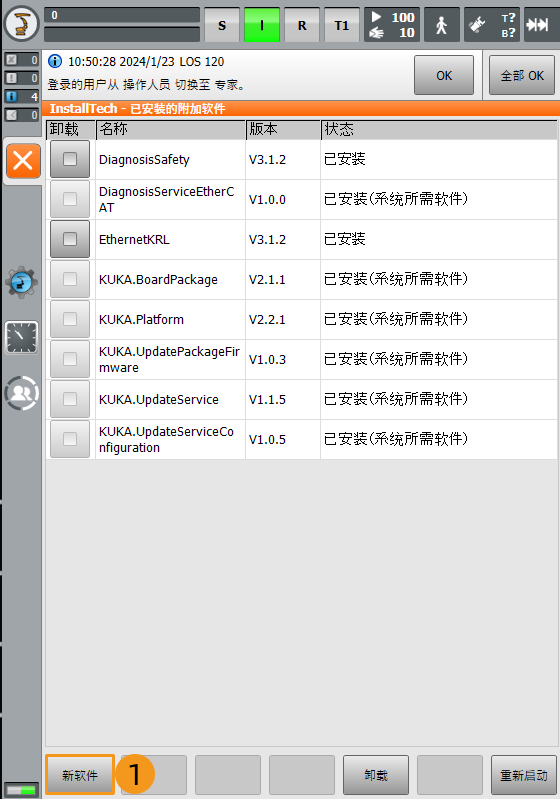This screenshot has height=799, width=560.
Task: Select the EthernetKRL name cell
Action: click(170, 239)
